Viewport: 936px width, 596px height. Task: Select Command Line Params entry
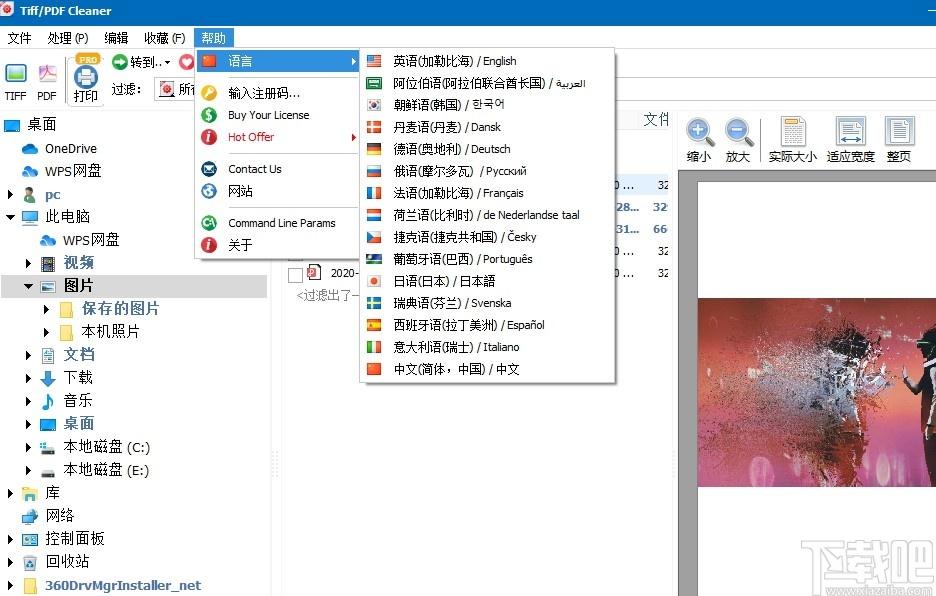[279, 223]
